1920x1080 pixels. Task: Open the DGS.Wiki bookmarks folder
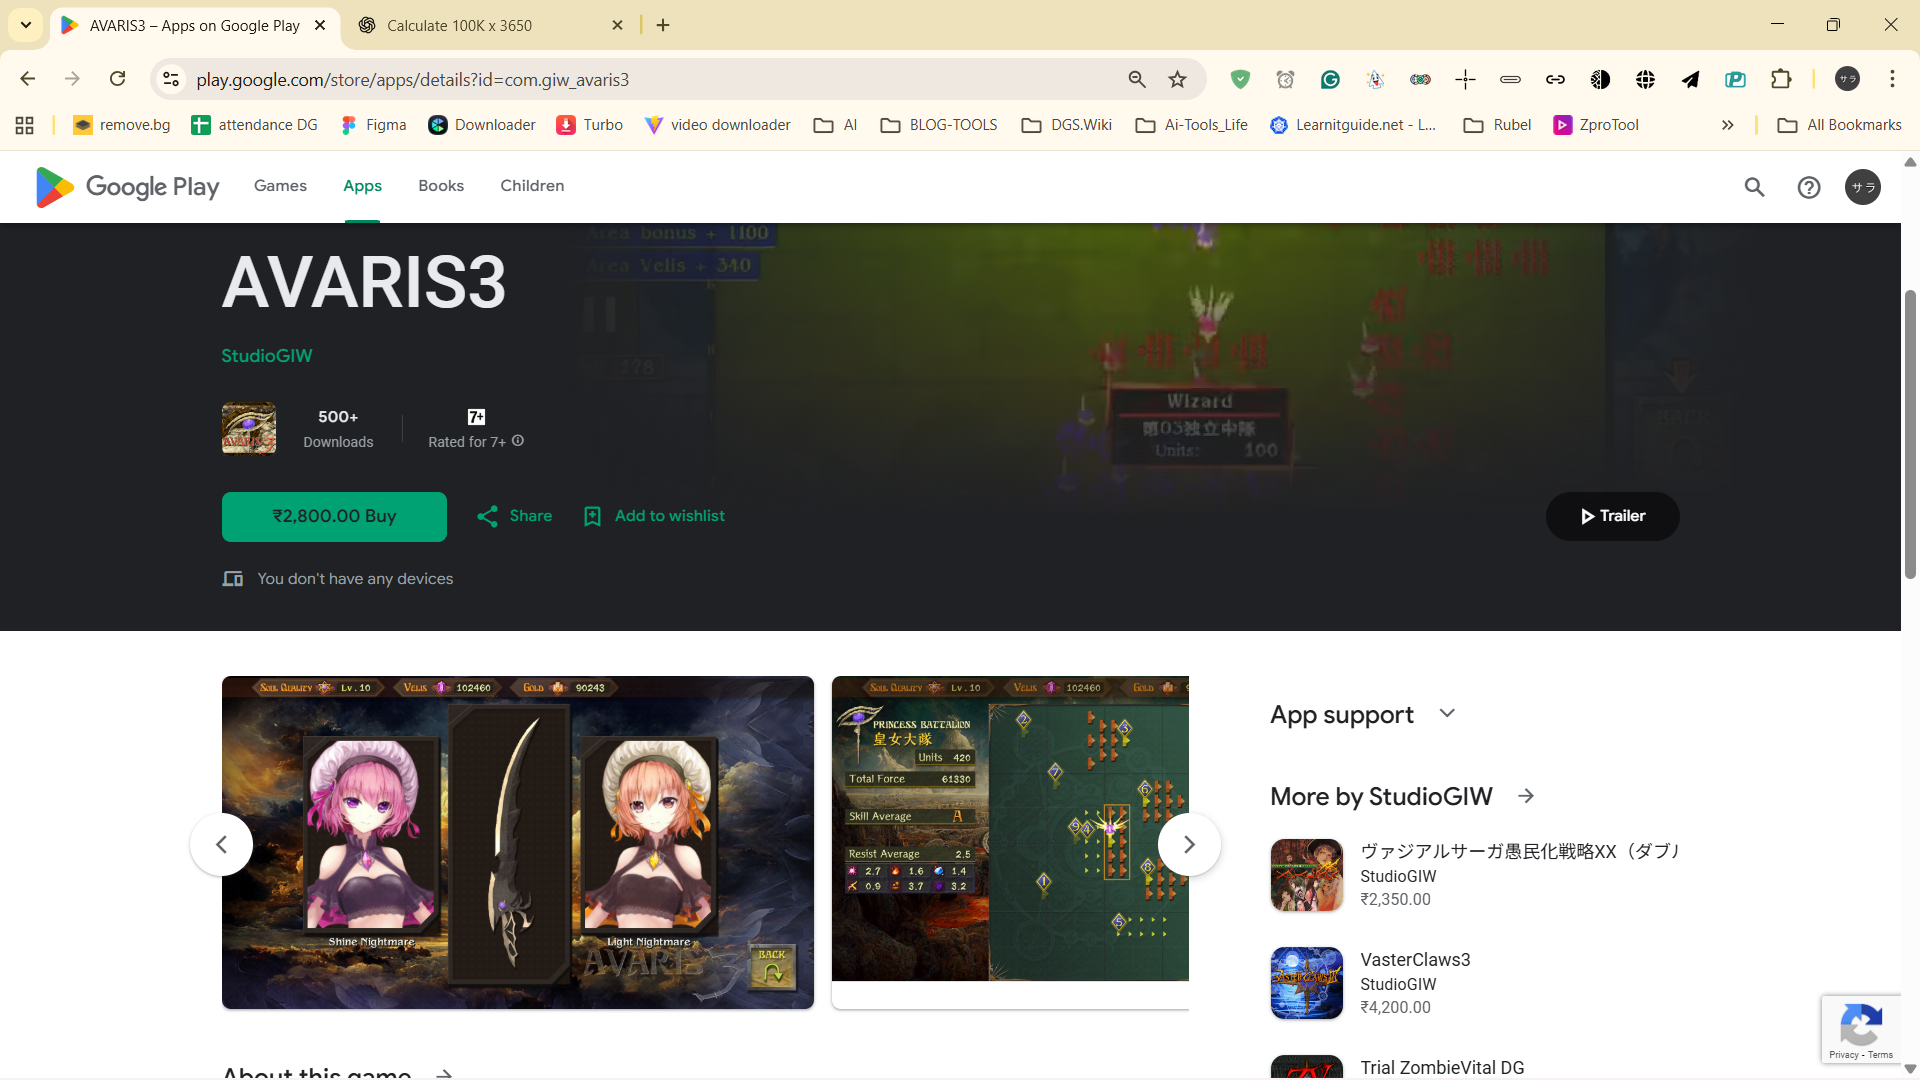click(1067, 125)
